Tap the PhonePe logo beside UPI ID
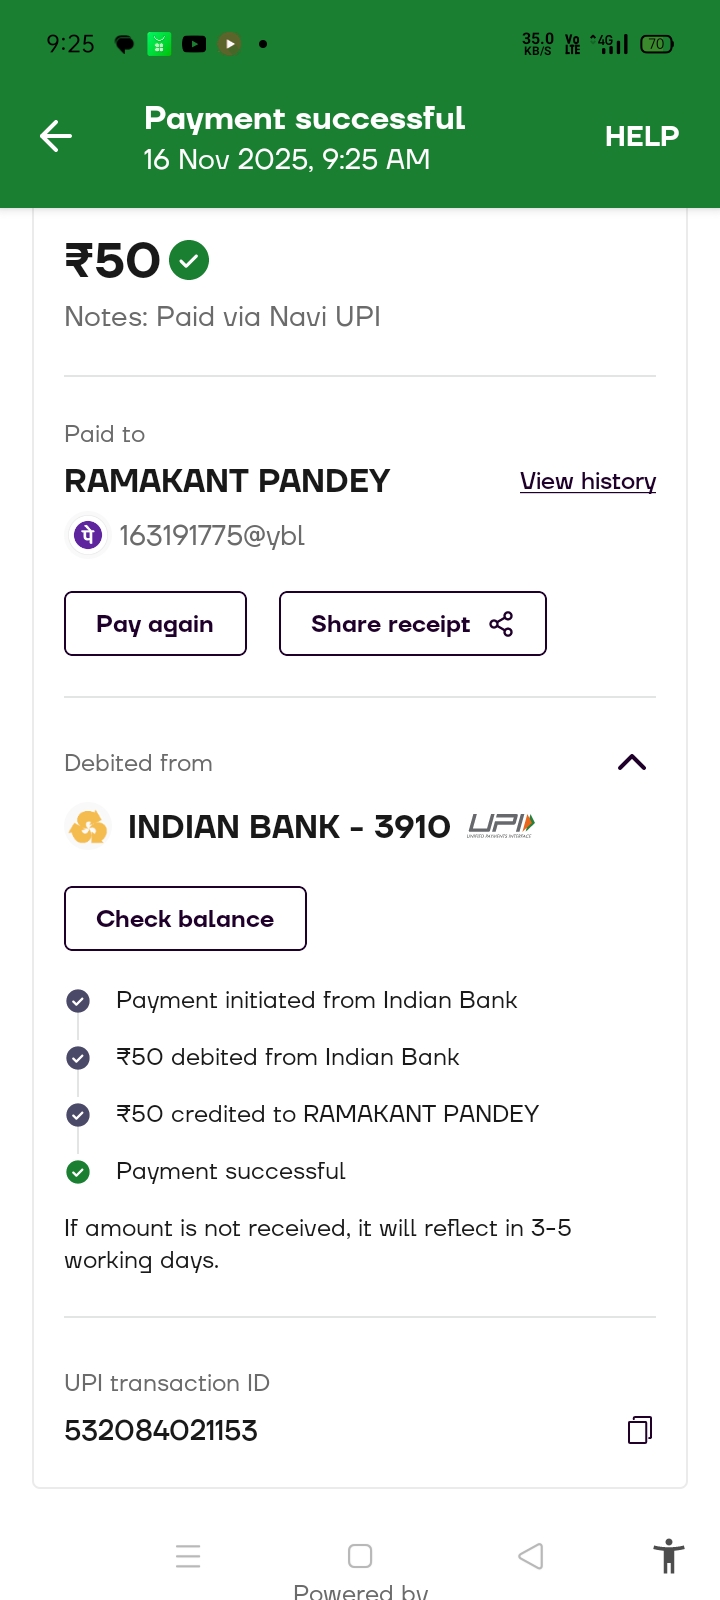Image resolution: width=720 pixels, height=1600 pixels. [88, 536]
